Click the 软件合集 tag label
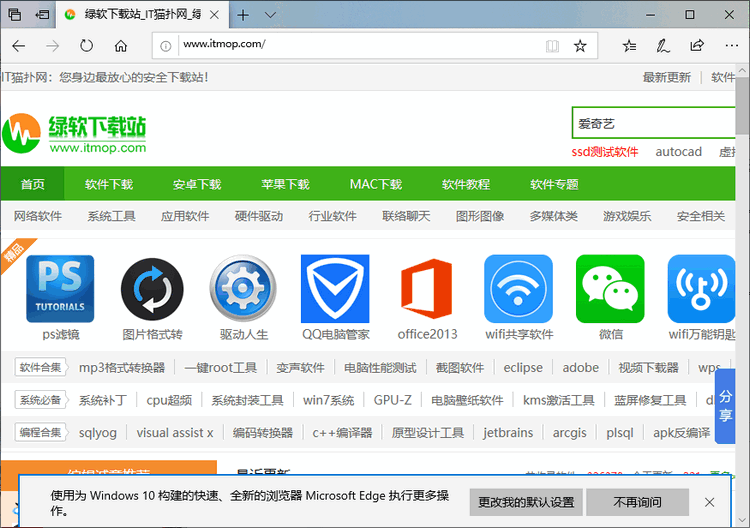 click(40, 367)
